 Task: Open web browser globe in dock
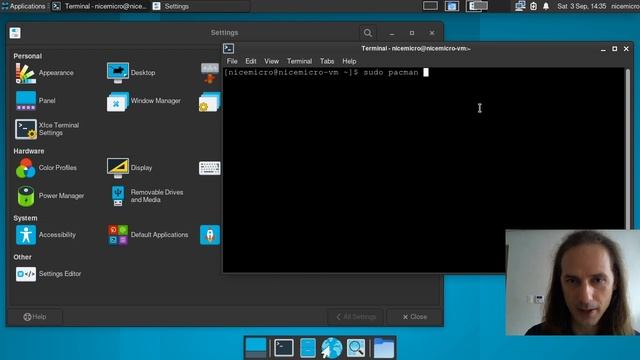331,348
